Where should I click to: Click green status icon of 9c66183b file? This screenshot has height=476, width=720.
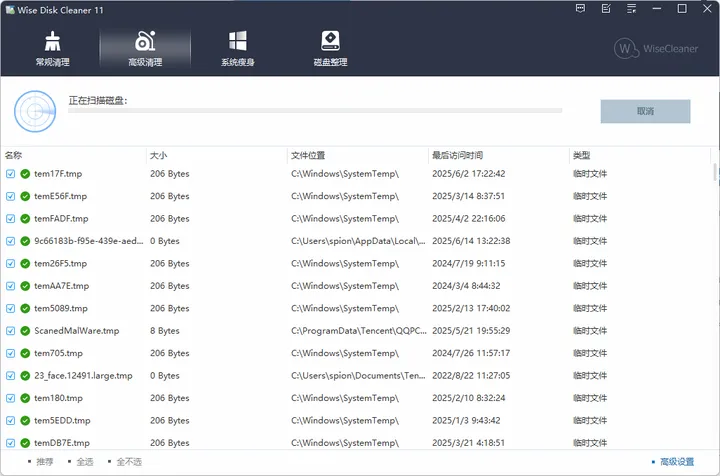tap(25, 241)
